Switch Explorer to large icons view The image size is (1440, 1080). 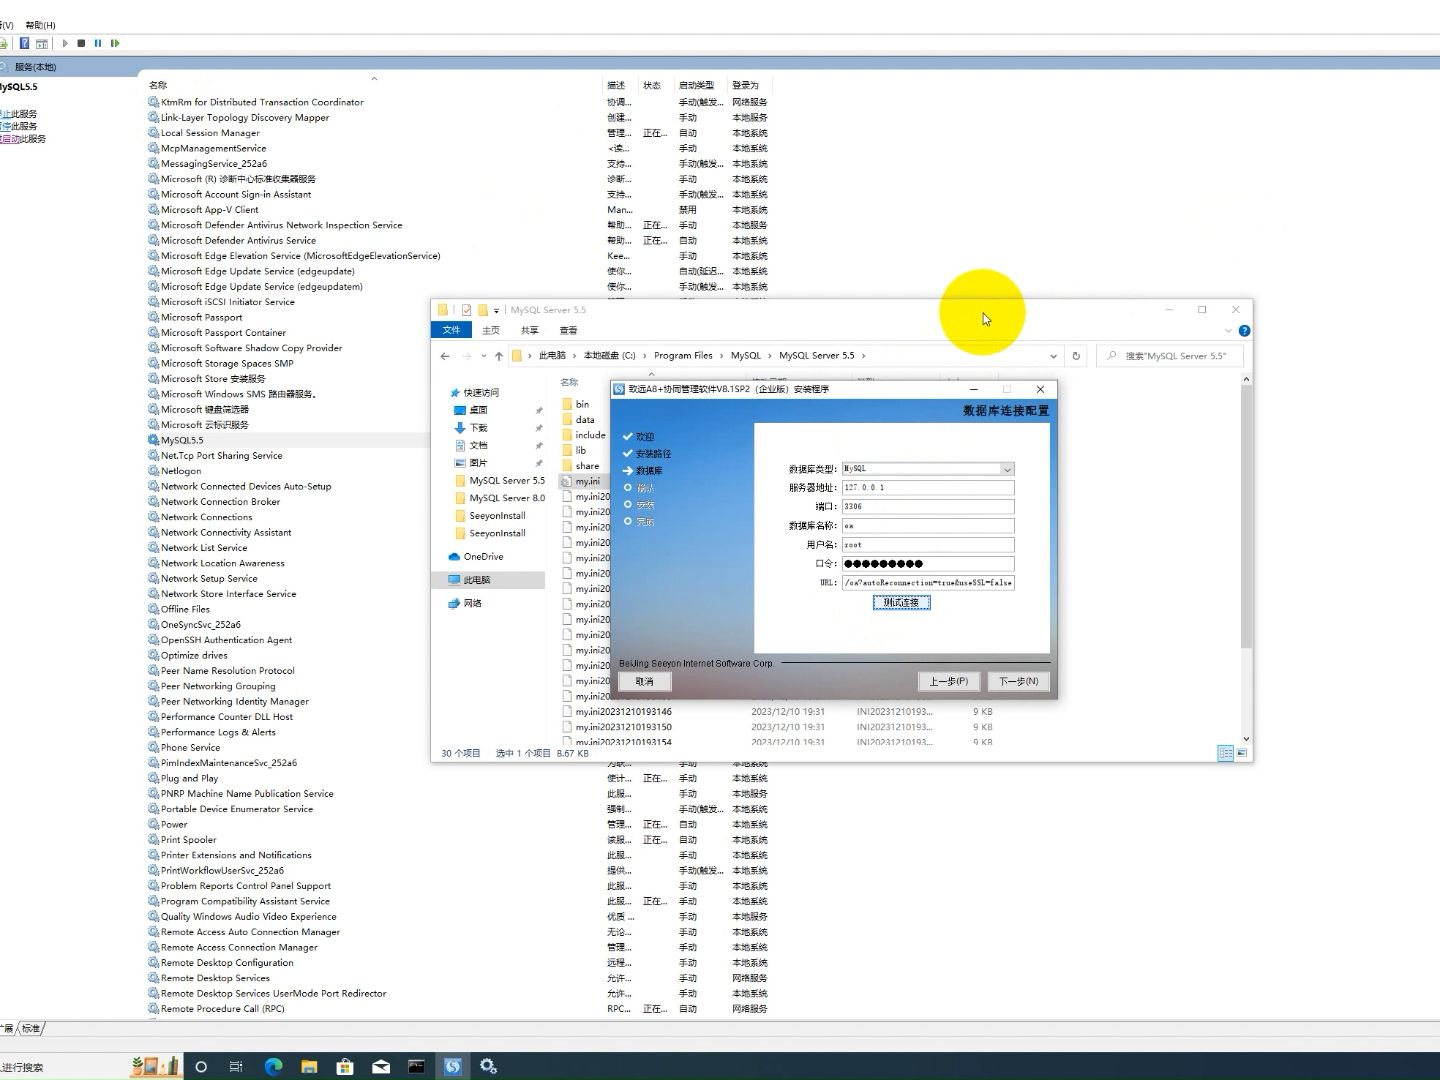(1243, 753)
